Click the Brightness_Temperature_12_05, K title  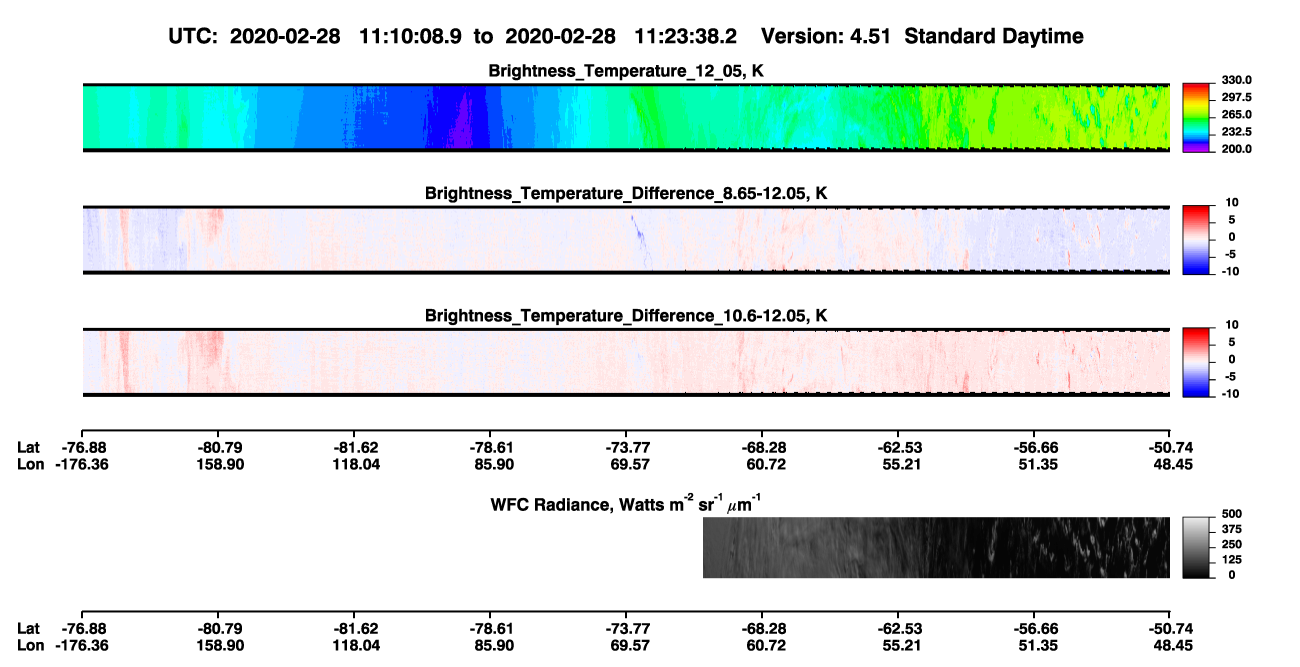pos(627,71)
